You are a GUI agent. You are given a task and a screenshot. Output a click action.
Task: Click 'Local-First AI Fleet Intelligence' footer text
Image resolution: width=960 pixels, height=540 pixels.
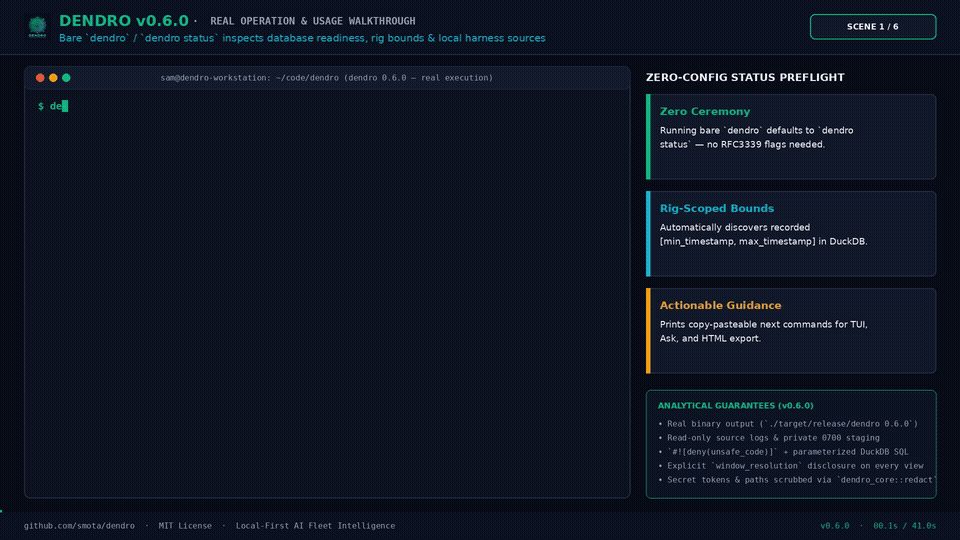pos(315,526)
